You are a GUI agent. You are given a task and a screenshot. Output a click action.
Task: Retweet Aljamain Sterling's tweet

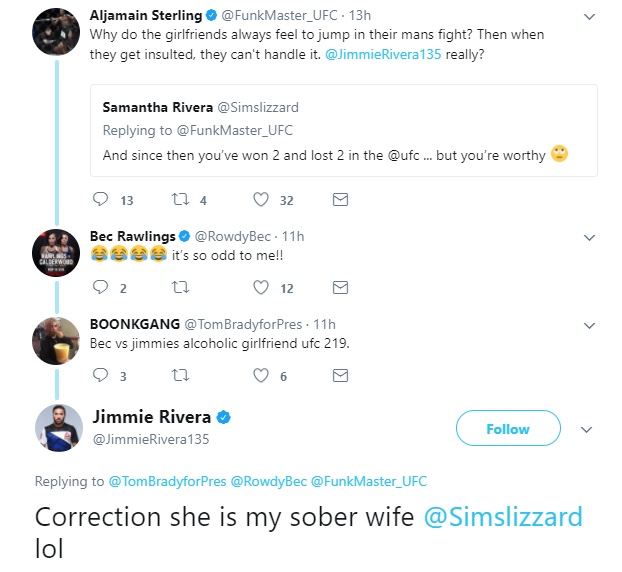point(180,200)
